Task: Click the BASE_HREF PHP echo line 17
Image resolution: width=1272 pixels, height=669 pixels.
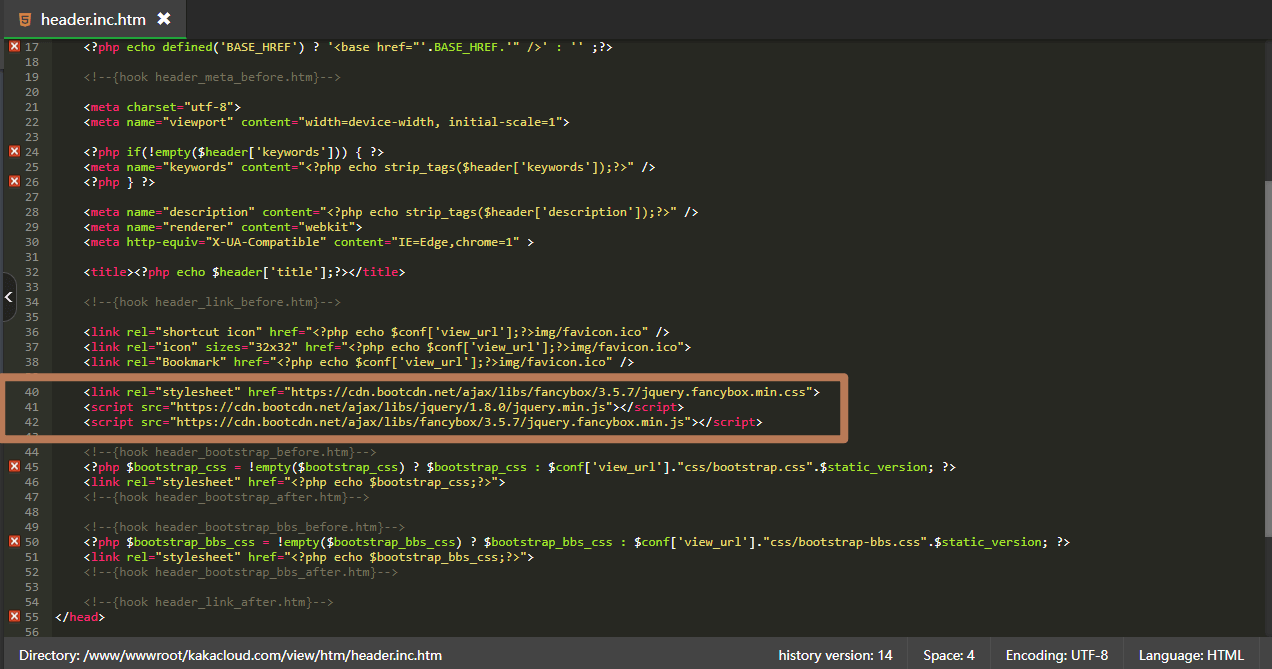Action: click(x=348, y=47)
